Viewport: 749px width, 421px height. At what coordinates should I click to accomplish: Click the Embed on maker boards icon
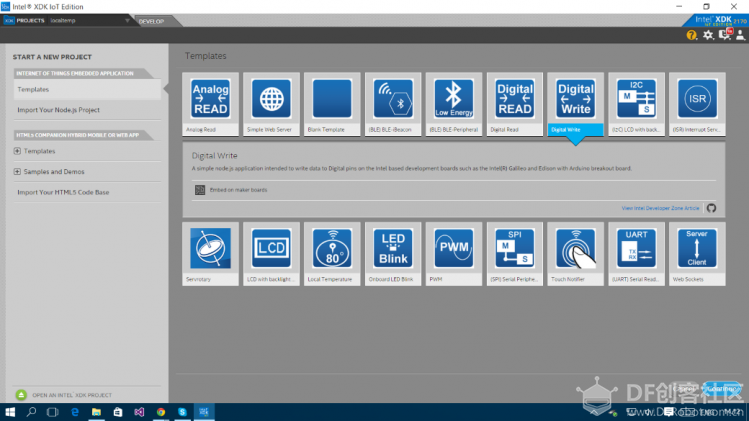(x=200, y=190)
